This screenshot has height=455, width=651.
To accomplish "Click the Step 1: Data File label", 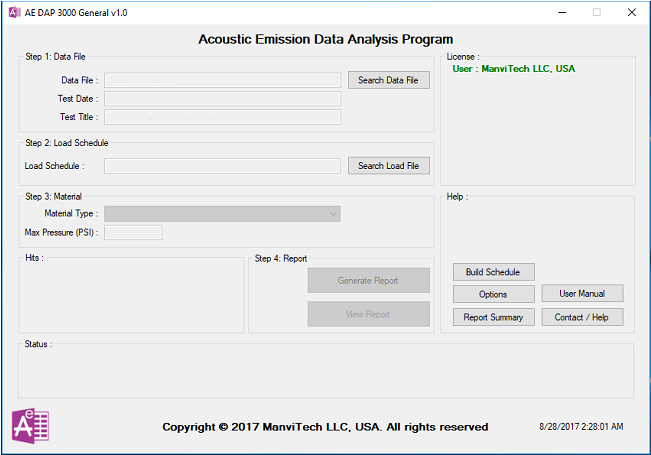I will [55, 57].
